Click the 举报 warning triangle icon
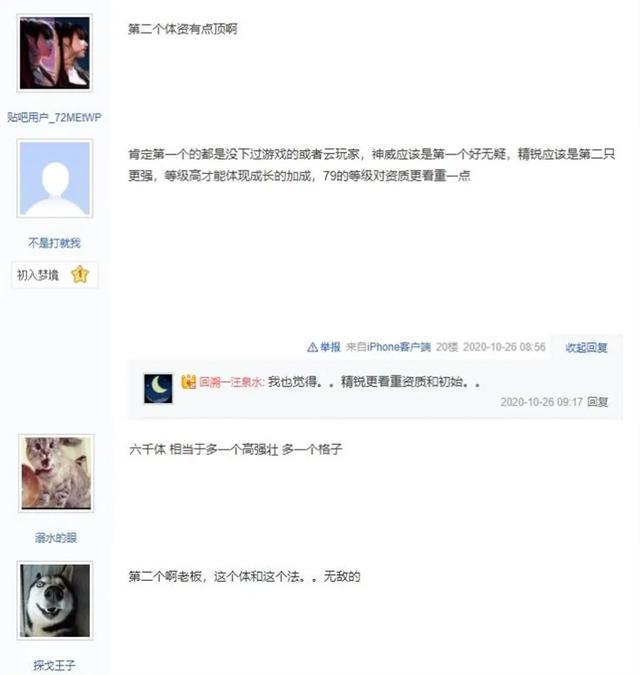This screenshot has height=675, width=640. (312, 347)
